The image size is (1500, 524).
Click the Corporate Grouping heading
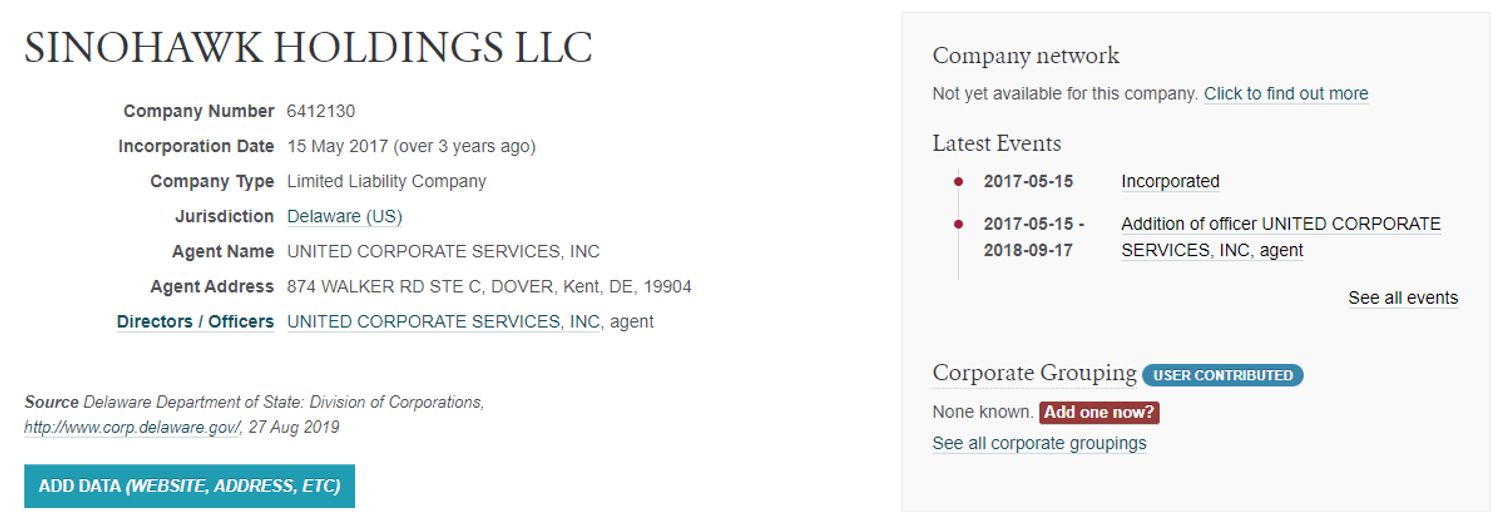point(1034,373)
